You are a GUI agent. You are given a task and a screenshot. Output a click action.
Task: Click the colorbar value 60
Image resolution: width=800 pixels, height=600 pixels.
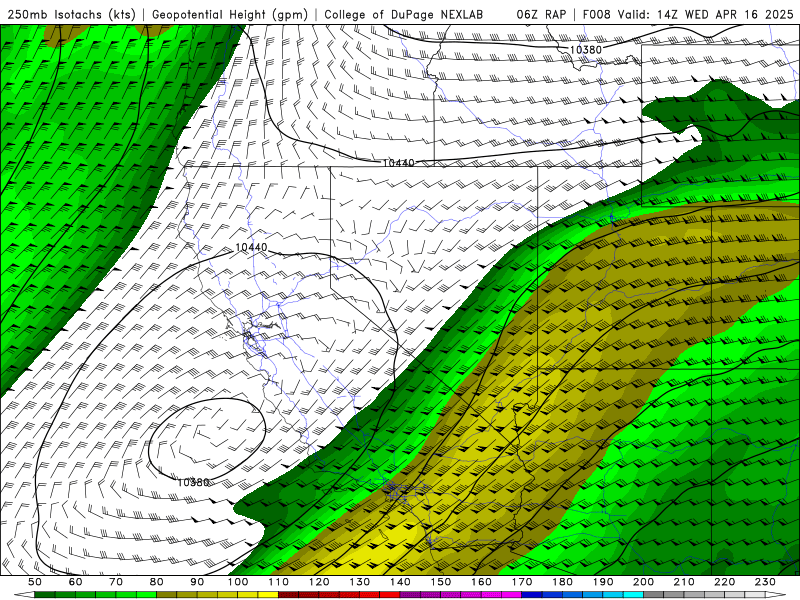click(x=76, y=582)
